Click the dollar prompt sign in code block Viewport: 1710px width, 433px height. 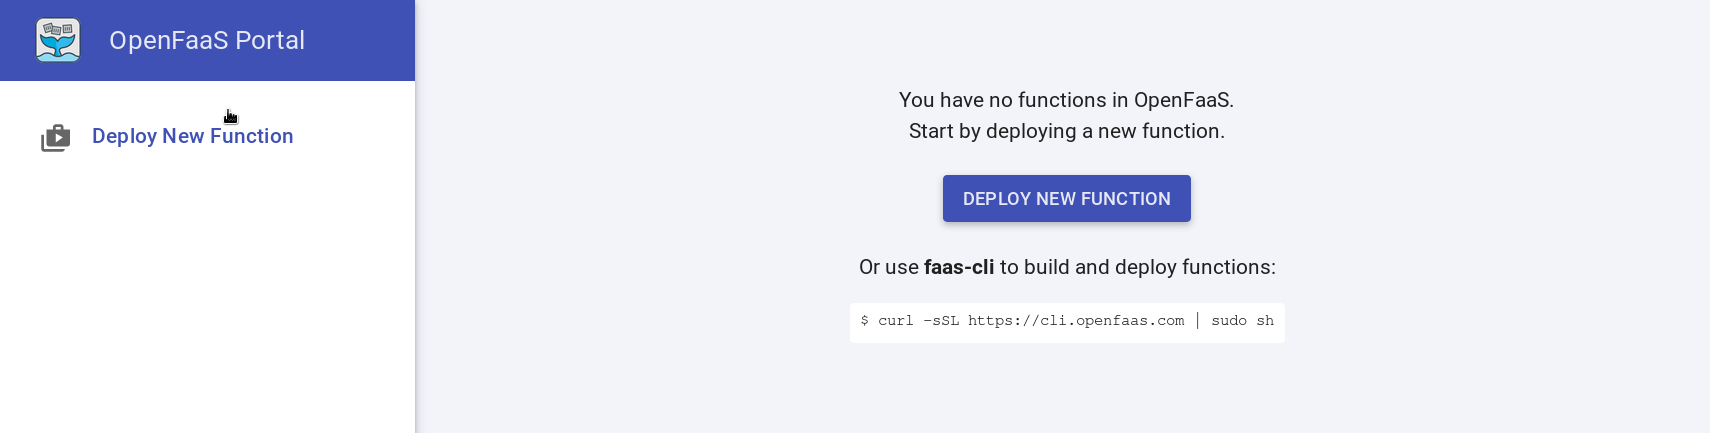coord(864,321)
